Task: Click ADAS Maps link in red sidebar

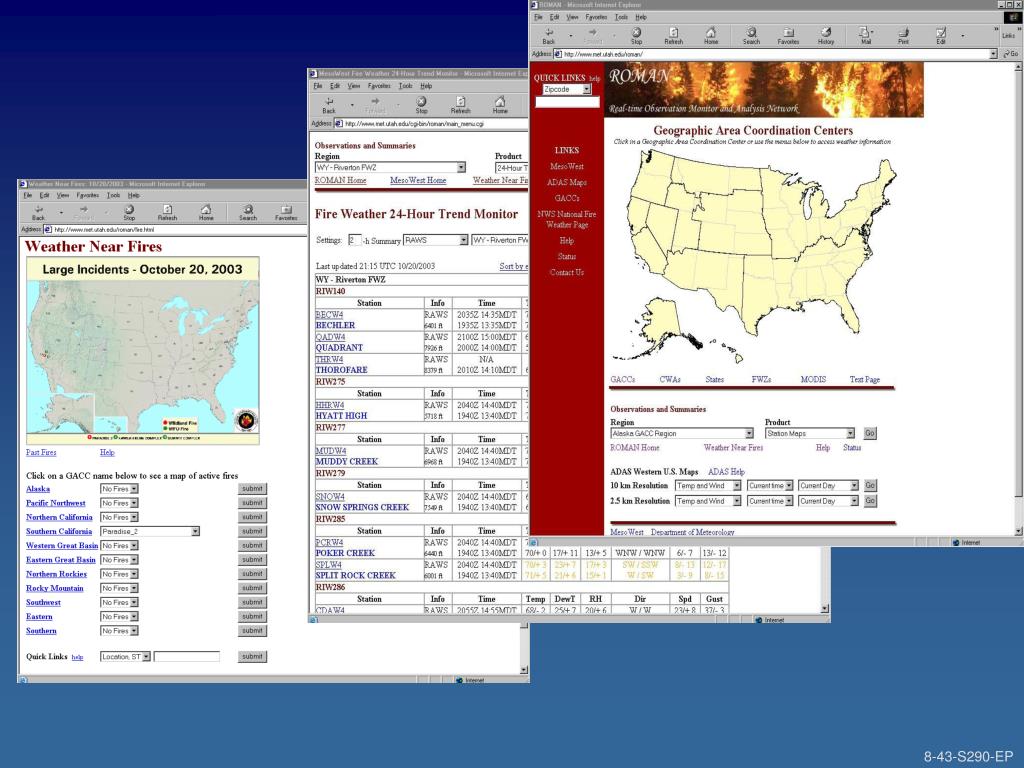Action: click(x=567, y=182)
